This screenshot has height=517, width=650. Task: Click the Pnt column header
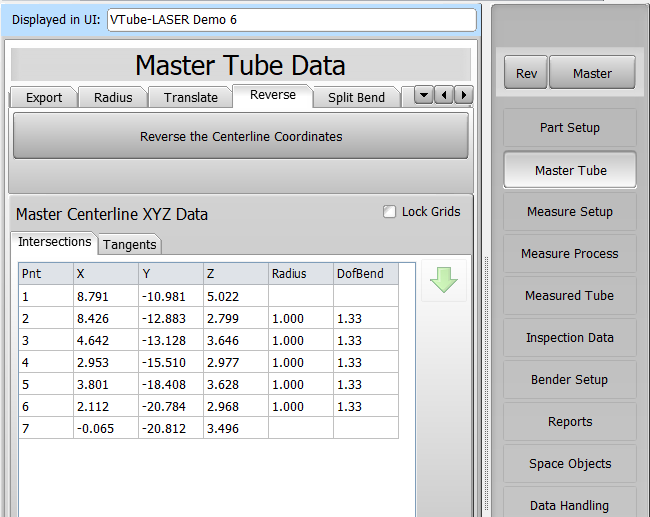click(46, 274)
